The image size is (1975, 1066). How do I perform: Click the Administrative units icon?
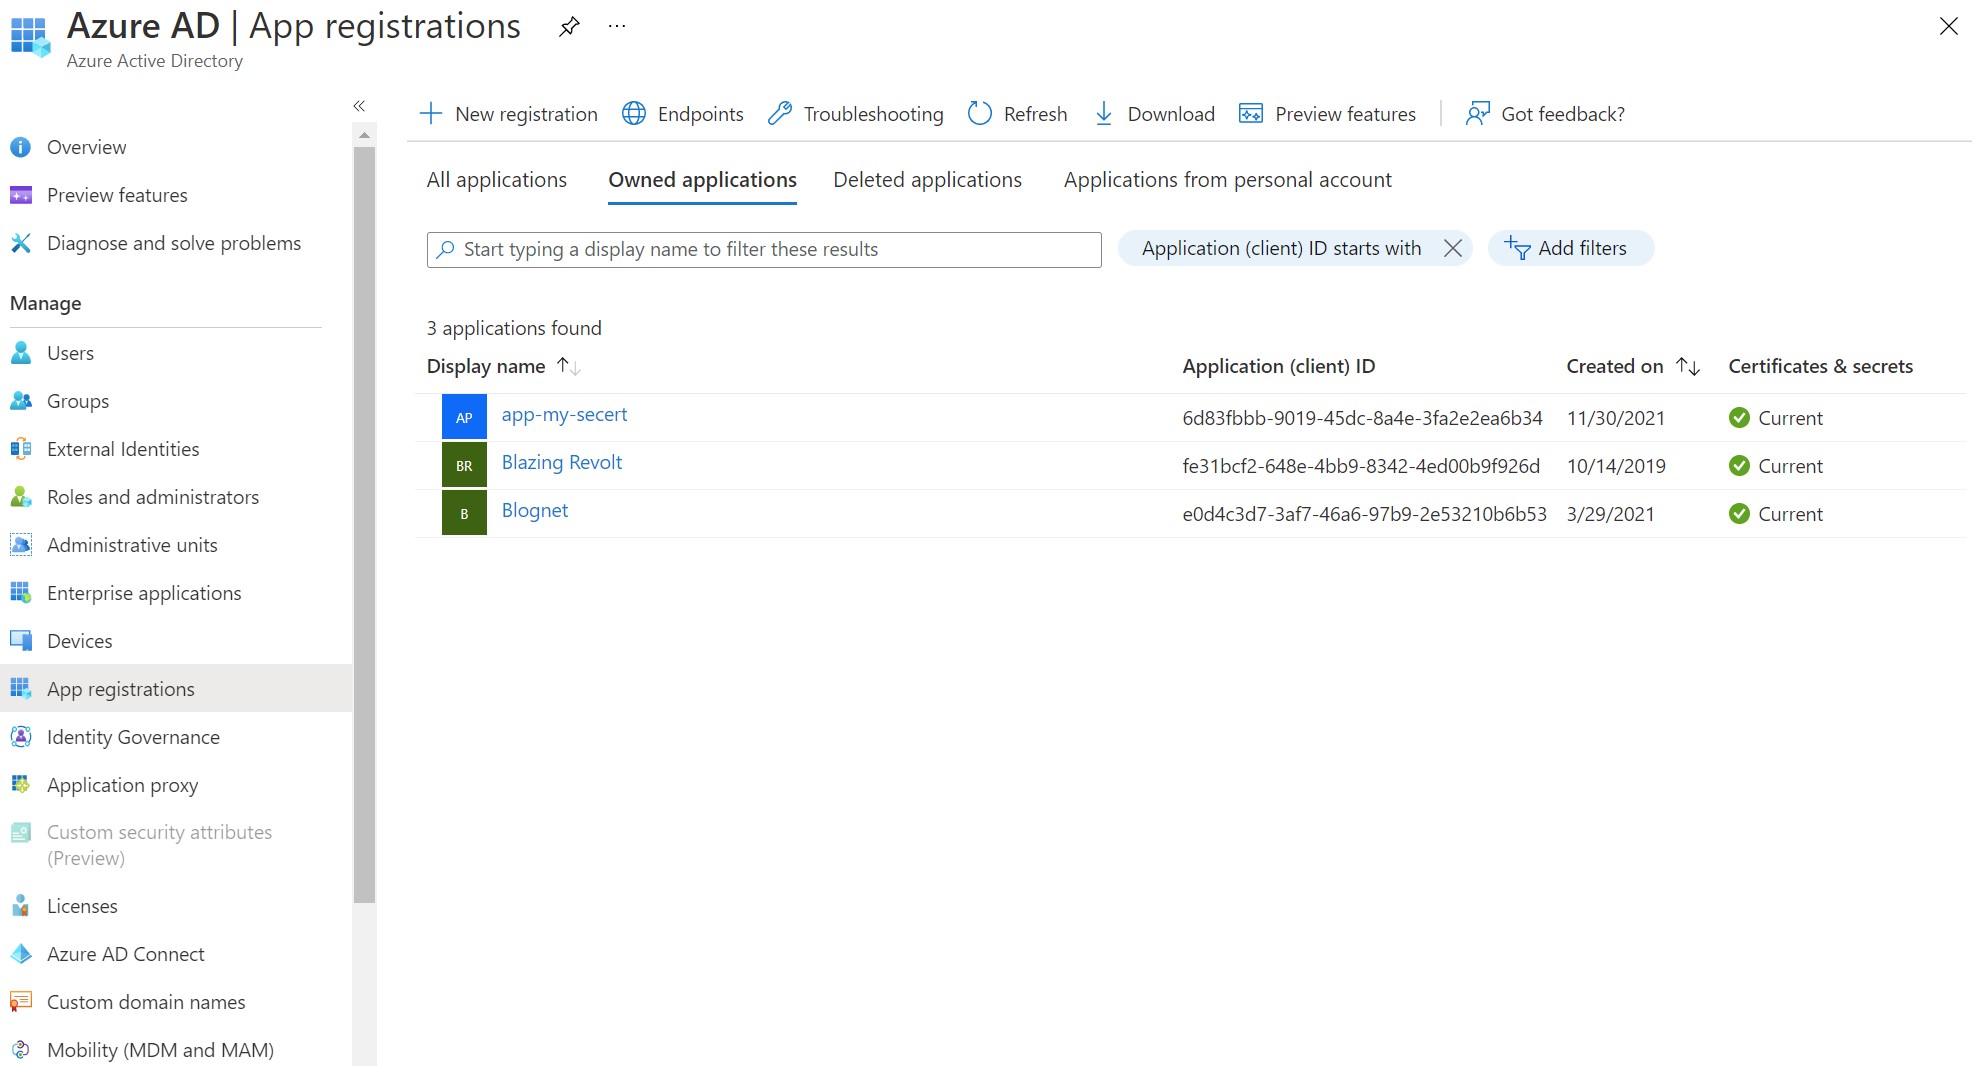(x=21, y=545)
